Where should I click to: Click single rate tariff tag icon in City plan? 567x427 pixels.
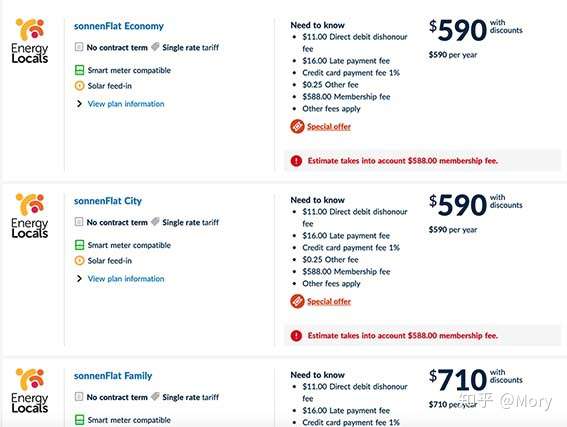[x=155, y=221]
